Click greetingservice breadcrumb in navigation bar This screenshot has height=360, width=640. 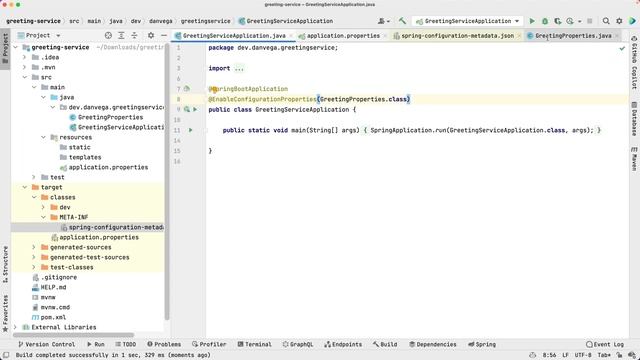(x=205, y=21)
